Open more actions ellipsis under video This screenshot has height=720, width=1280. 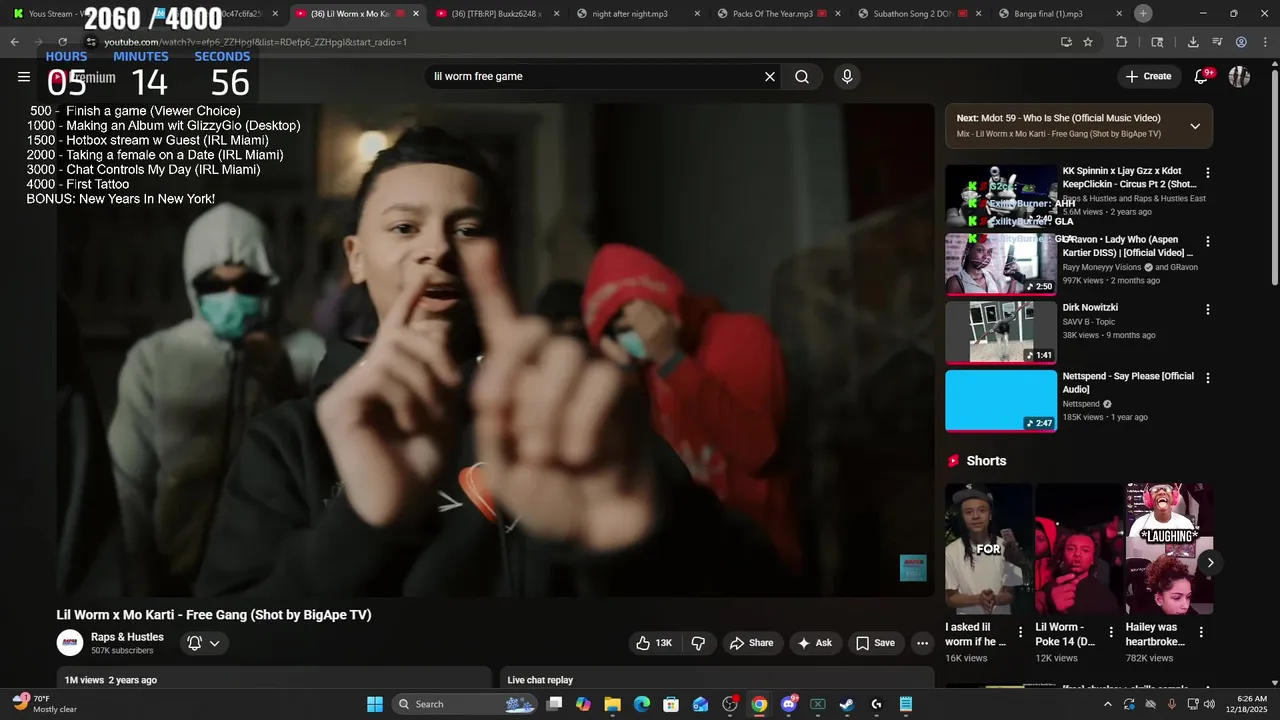point(923,643)
